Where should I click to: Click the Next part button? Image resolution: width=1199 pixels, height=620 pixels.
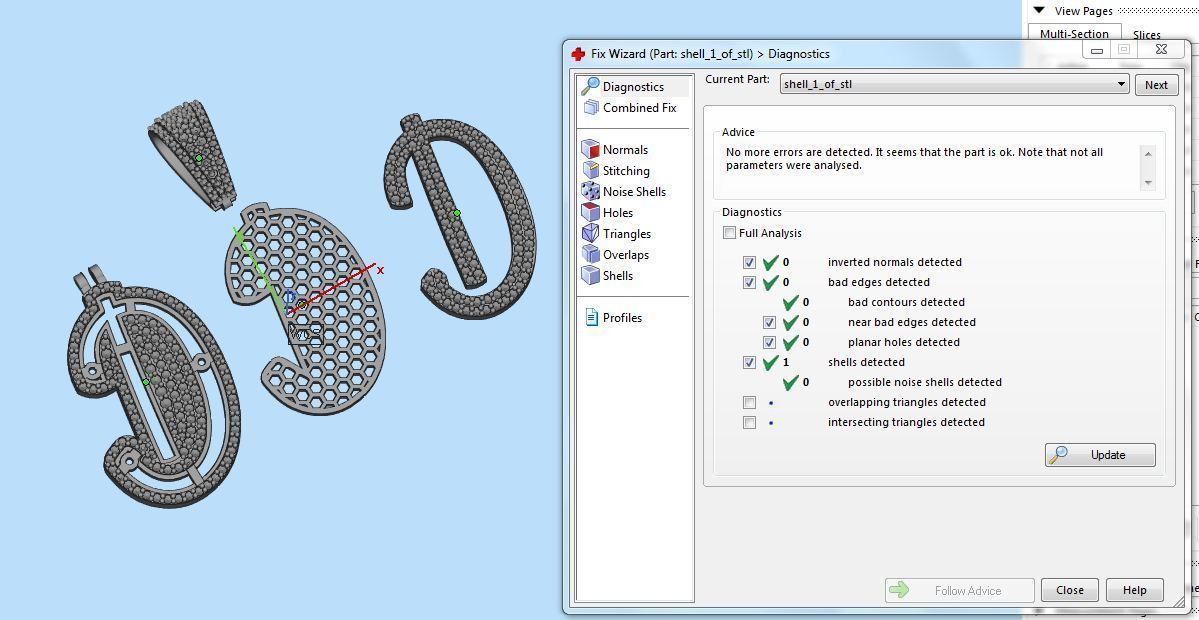(1156, 85)
